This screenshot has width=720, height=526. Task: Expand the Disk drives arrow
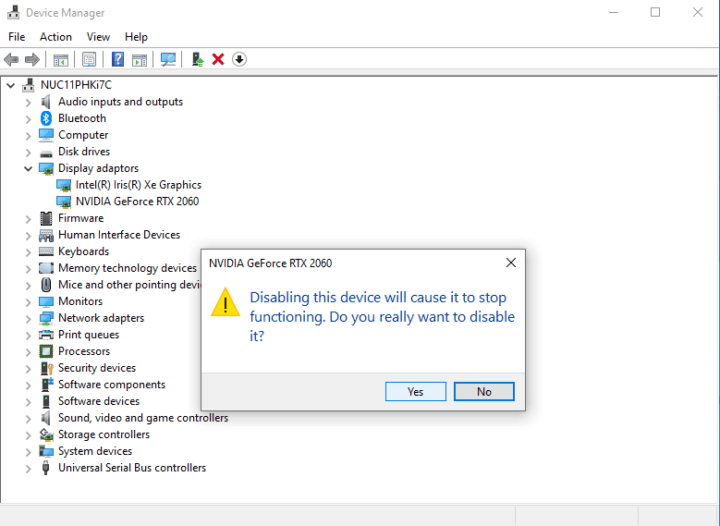click(28, 152)
